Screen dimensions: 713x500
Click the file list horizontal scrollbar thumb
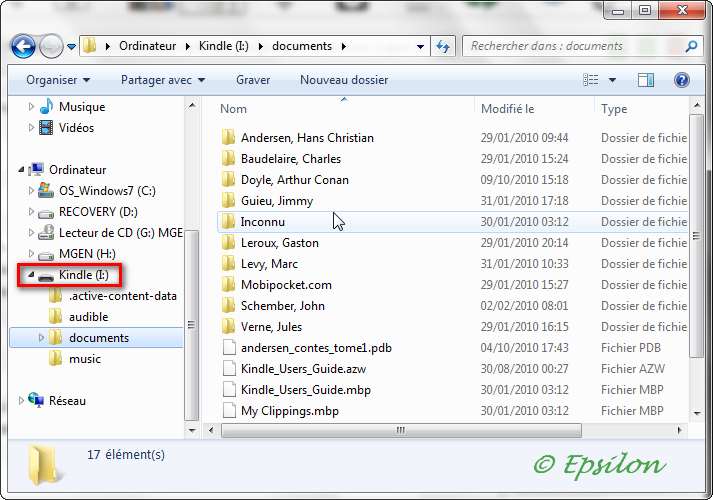click(x=401, y=430)
